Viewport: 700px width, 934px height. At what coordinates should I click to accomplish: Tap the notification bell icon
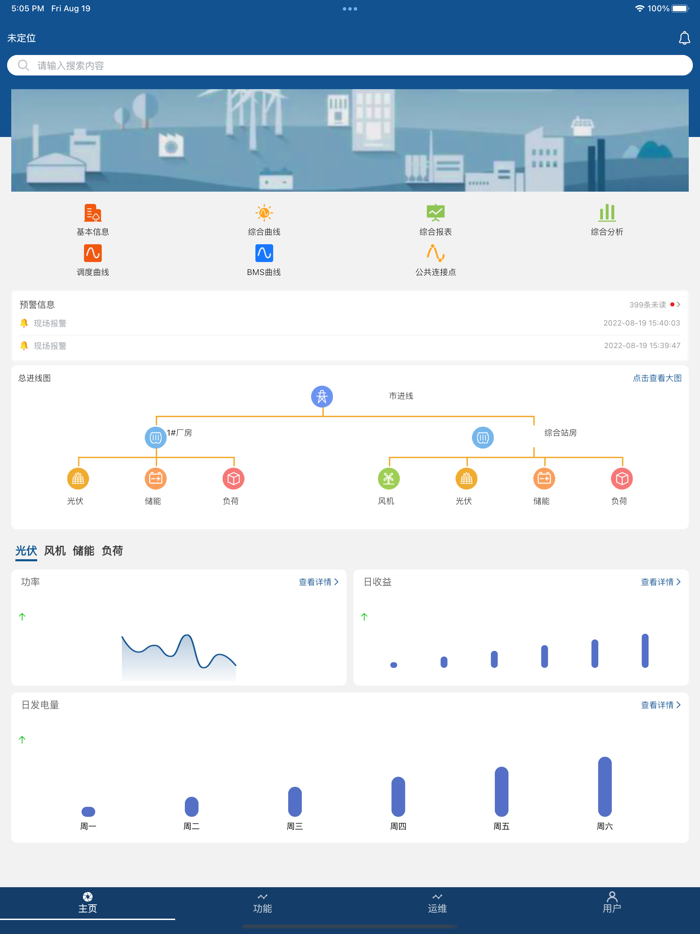685,38
